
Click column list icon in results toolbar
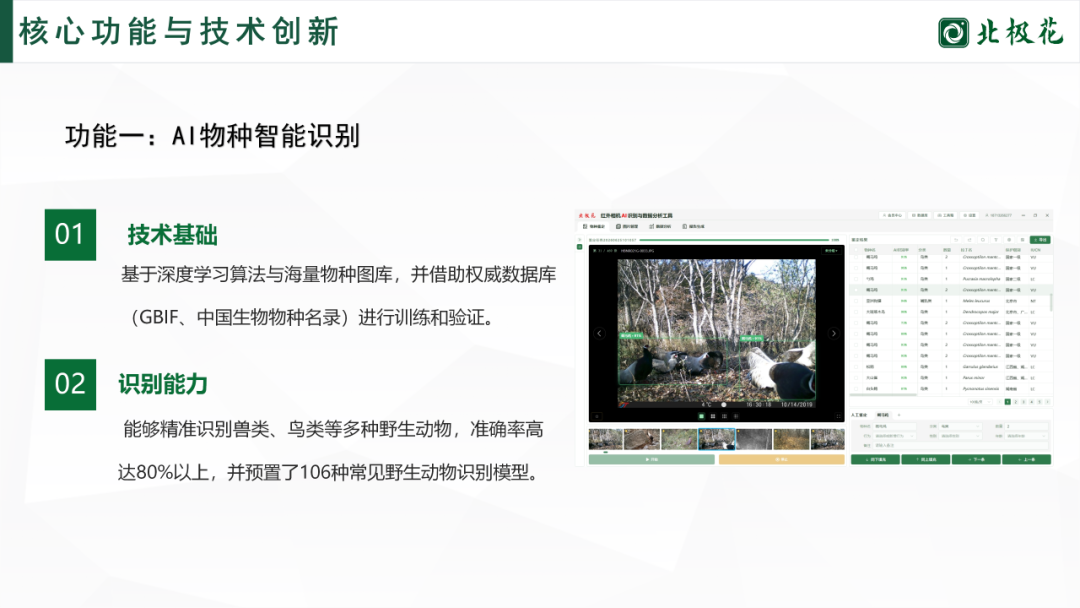pyautogui.click(x=1022, y=240)
